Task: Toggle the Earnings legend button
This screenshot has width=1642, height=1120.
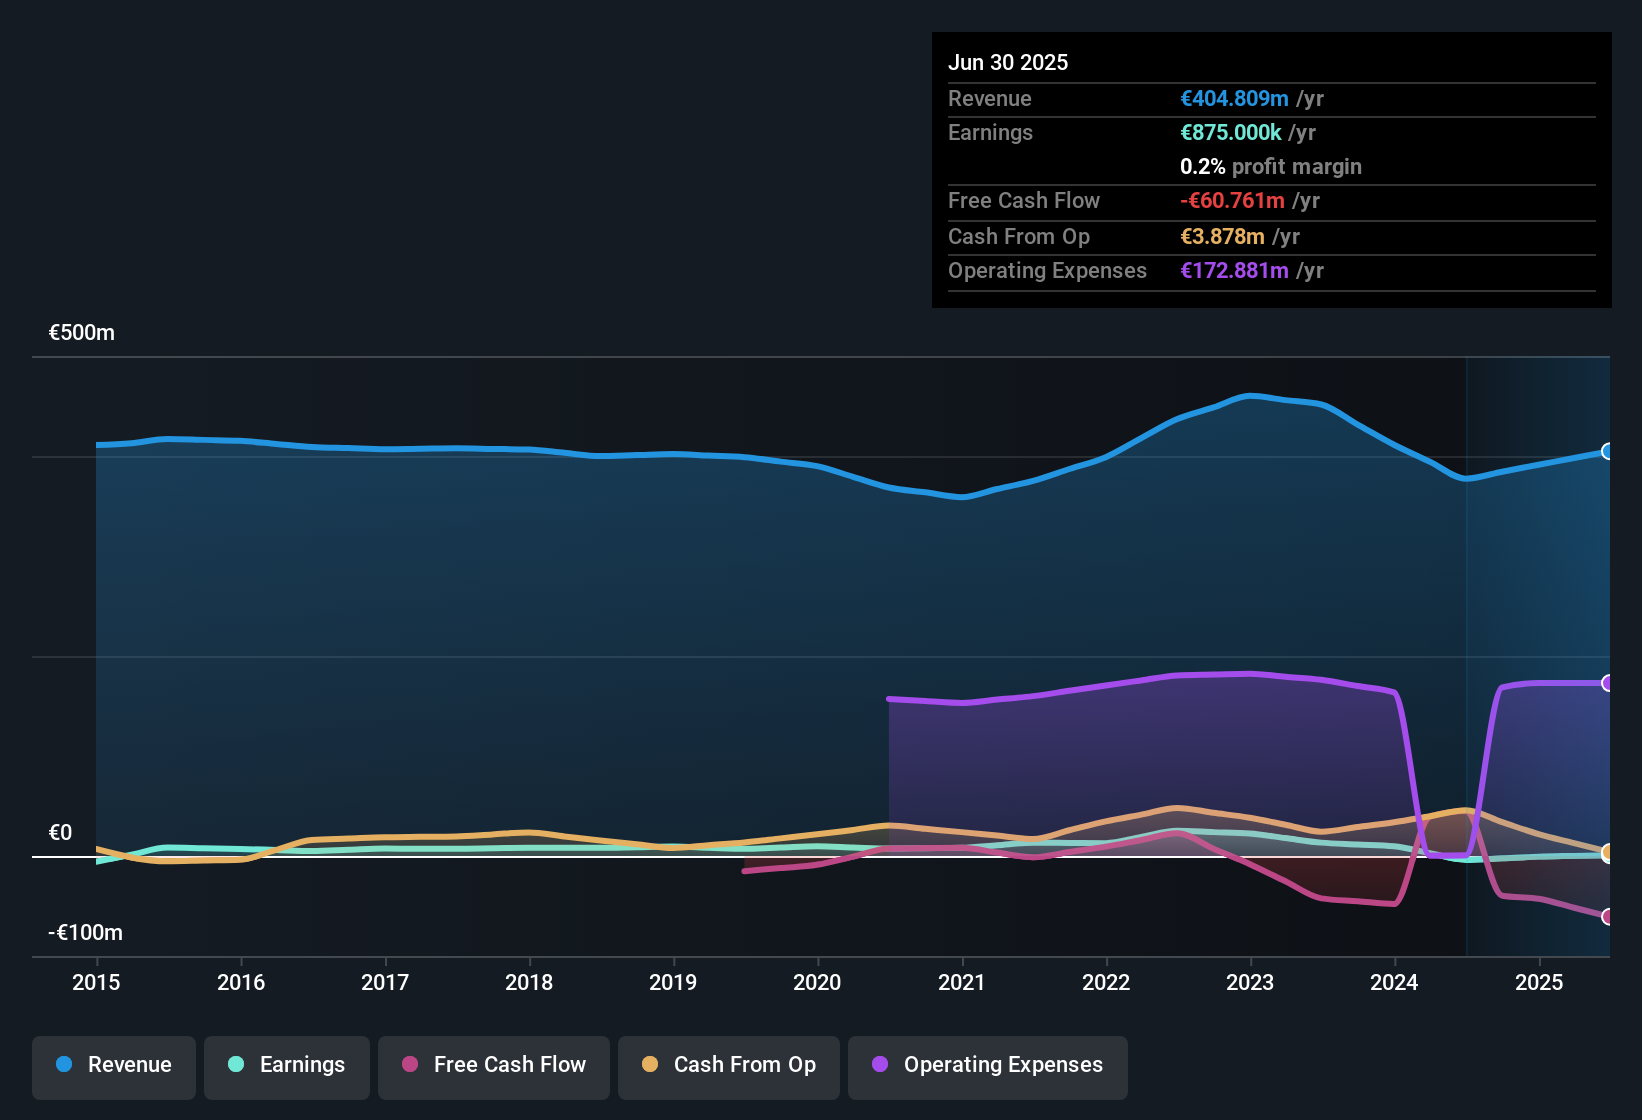Action: (287, 1065)
